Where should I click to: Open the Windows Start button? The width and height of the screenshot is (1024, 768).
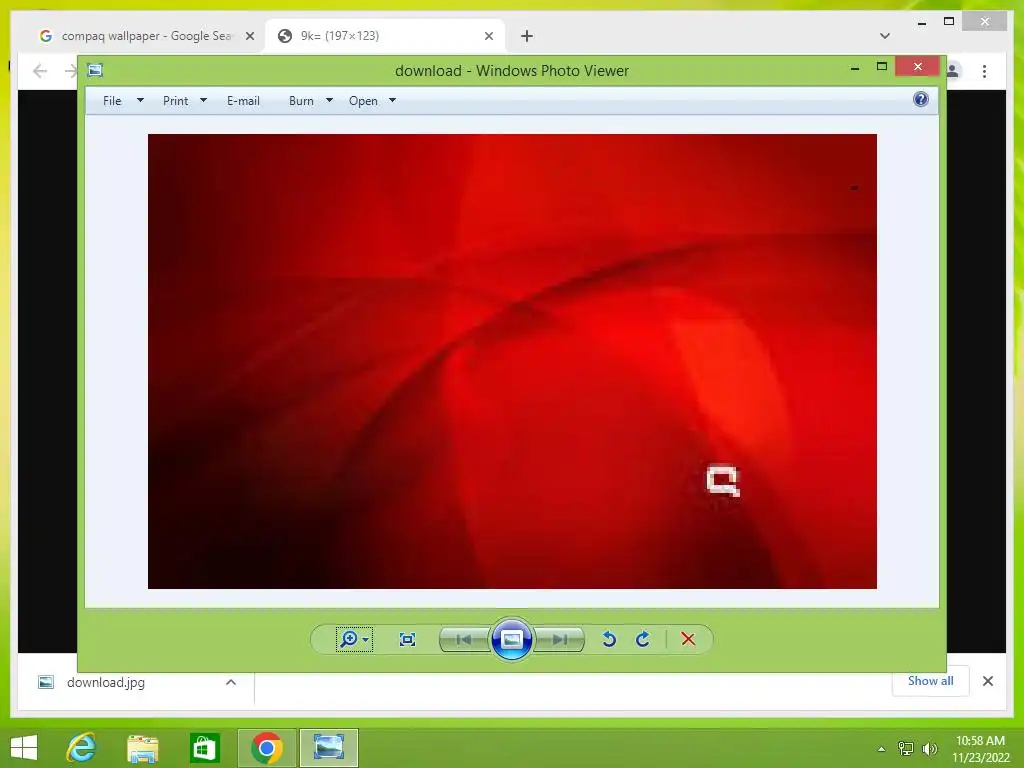(24, 748)
